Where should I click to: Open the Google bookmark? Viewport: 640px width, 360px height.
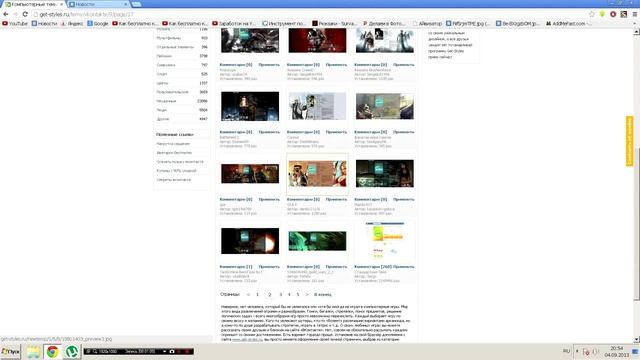tap(98, 24)
